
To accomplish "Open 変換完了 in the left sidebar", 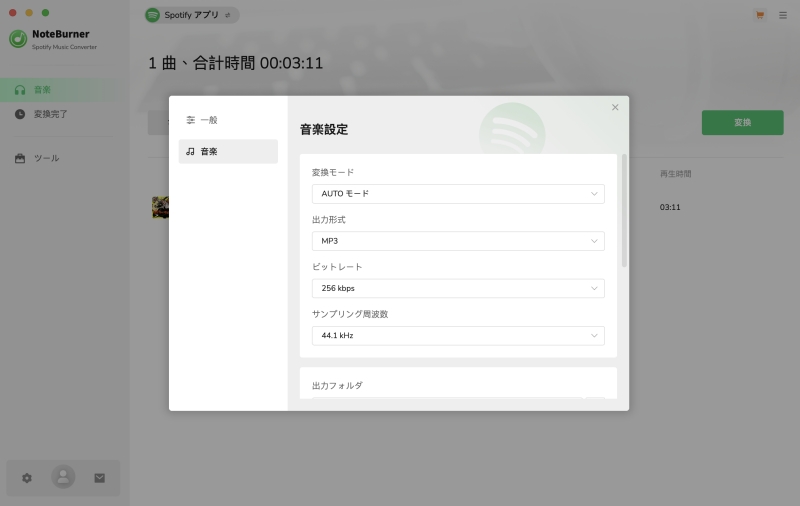I will pyautogui.click(x=64, y=114).
